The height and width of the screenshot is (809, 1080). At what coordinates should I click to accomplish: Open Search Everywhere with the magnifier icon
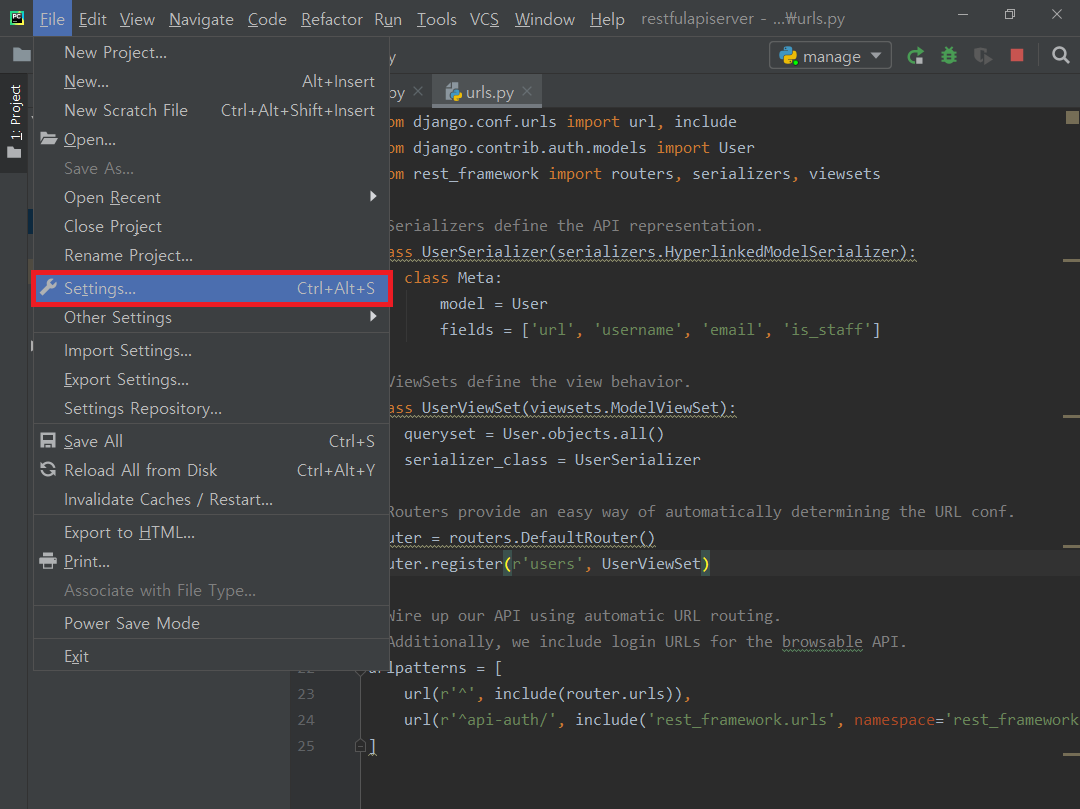(x=1061, y=56)
